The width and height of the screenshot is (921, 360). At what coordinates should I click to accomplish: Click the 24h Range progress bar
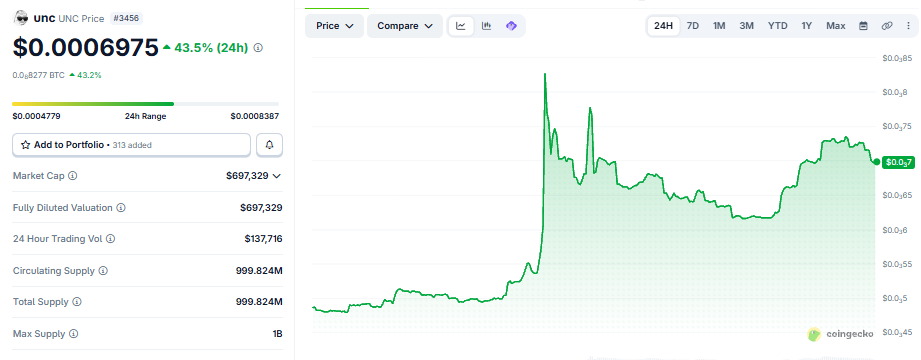[146, 104]
